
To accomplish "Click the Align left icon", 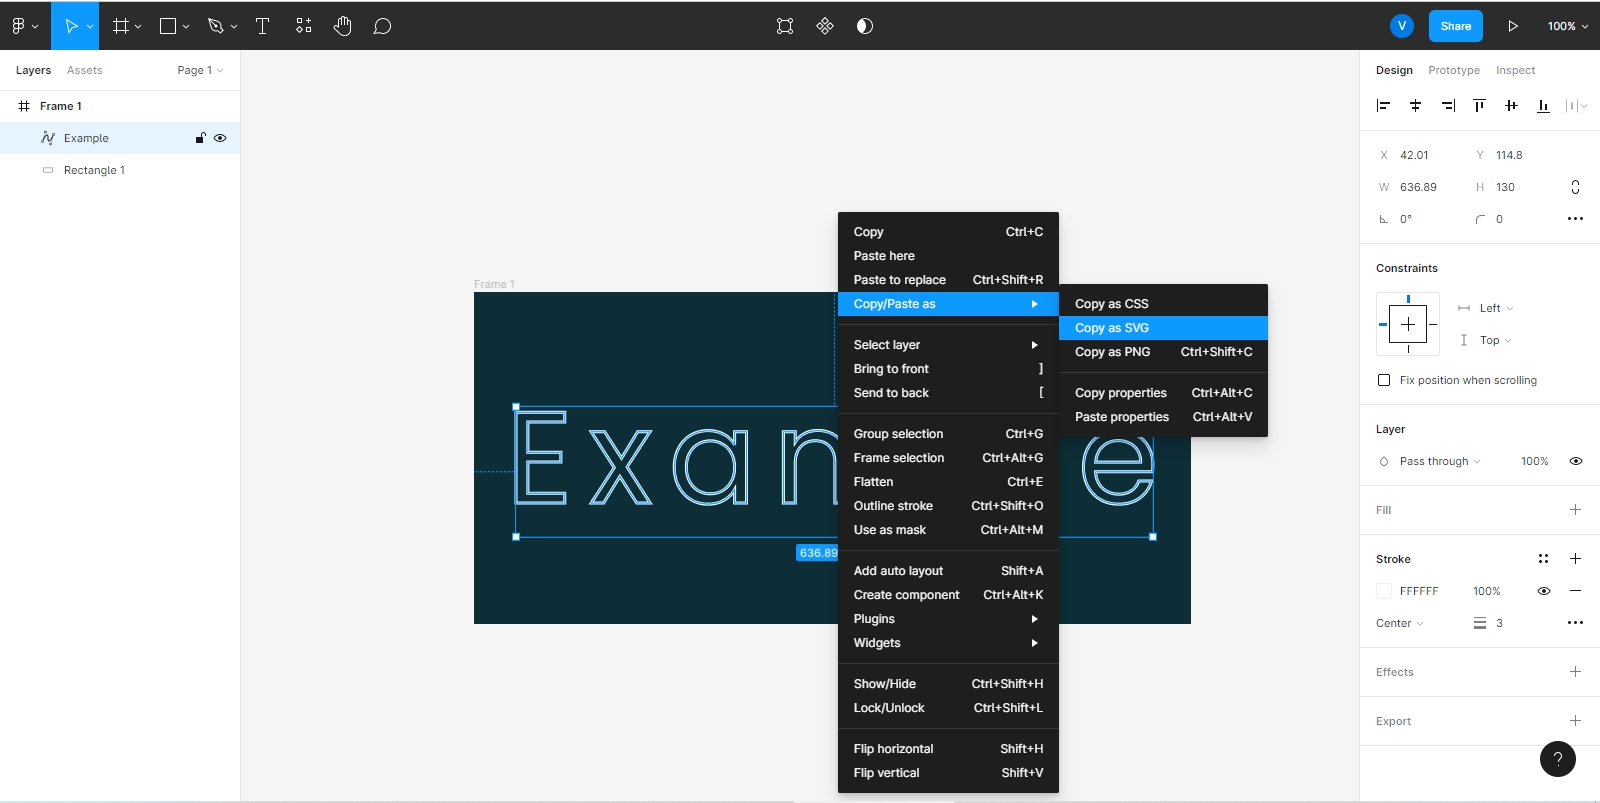I will (x=1383, y=106).
